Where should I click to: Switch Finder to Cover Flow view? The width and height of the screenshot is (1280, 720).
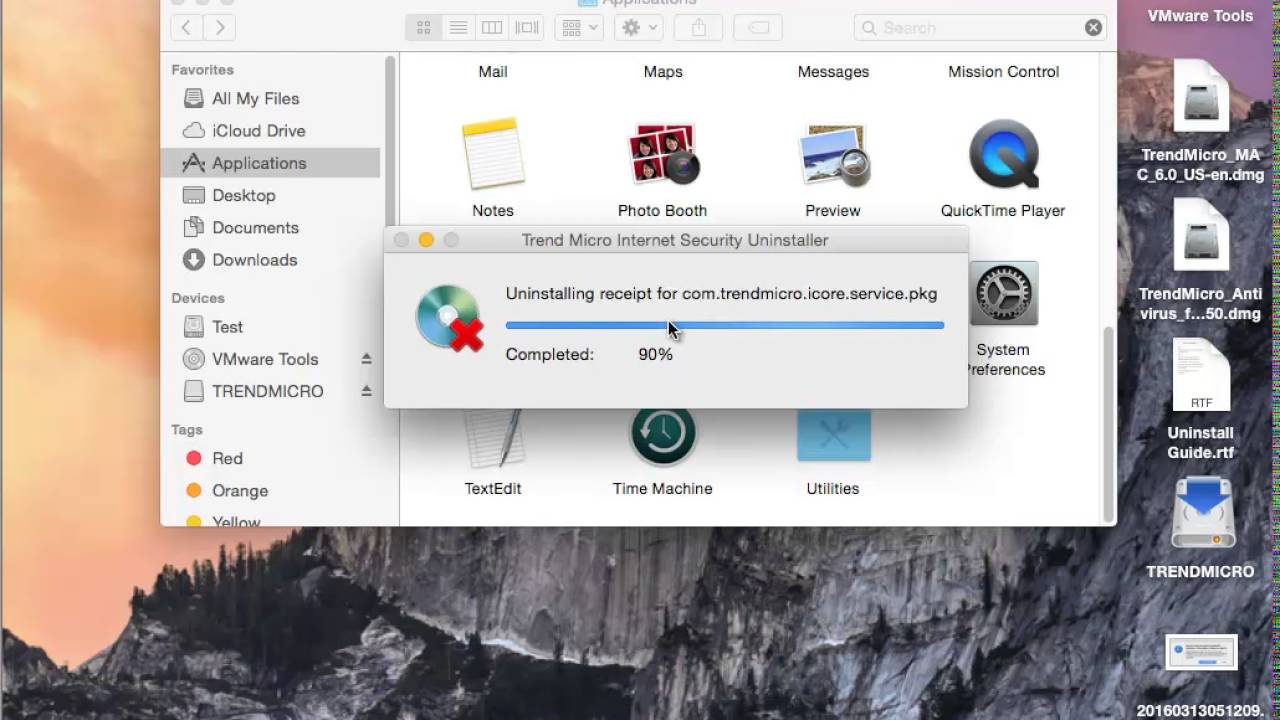coord(526,28)
